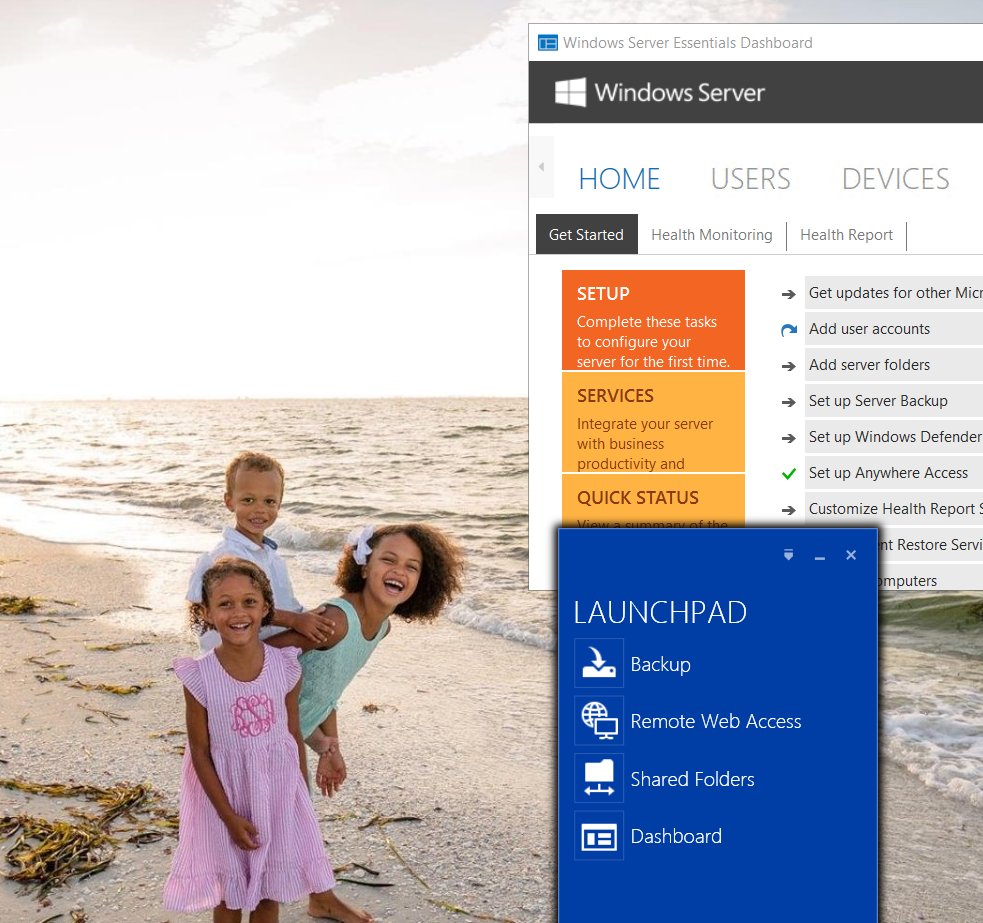Open the Set up Windows Defender task
The height and width of the screenshot is (923, 983).
tap(894, 436)
